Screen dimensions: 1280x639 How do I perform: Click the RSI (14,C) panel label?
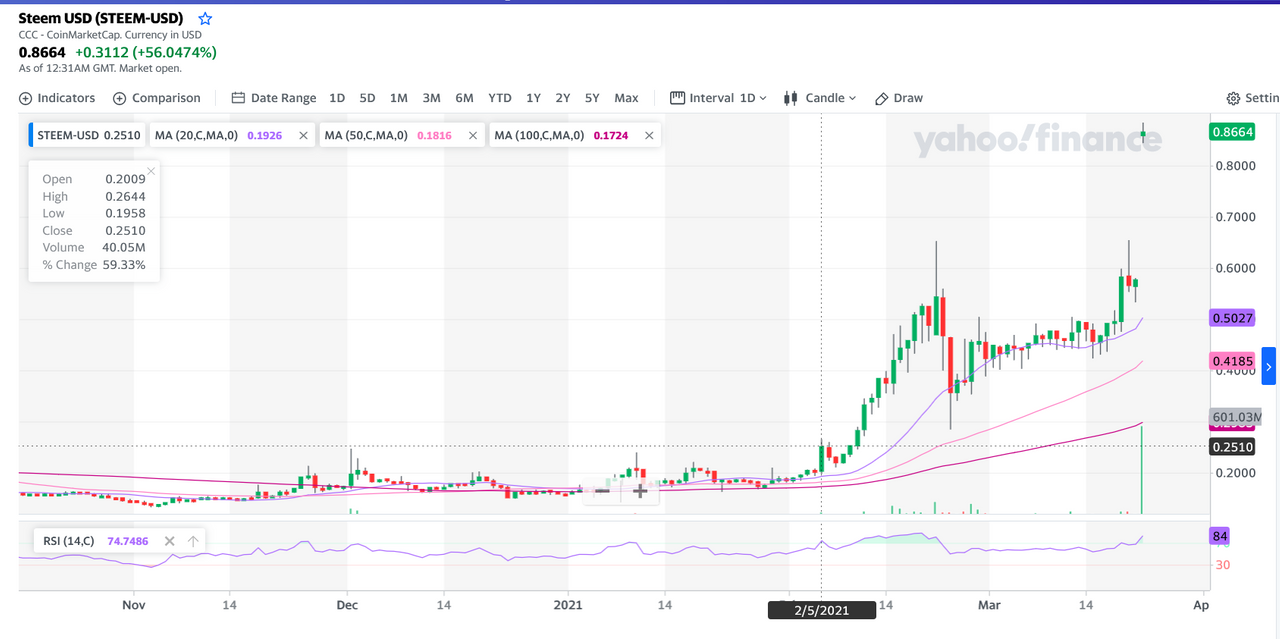point(68,541)
